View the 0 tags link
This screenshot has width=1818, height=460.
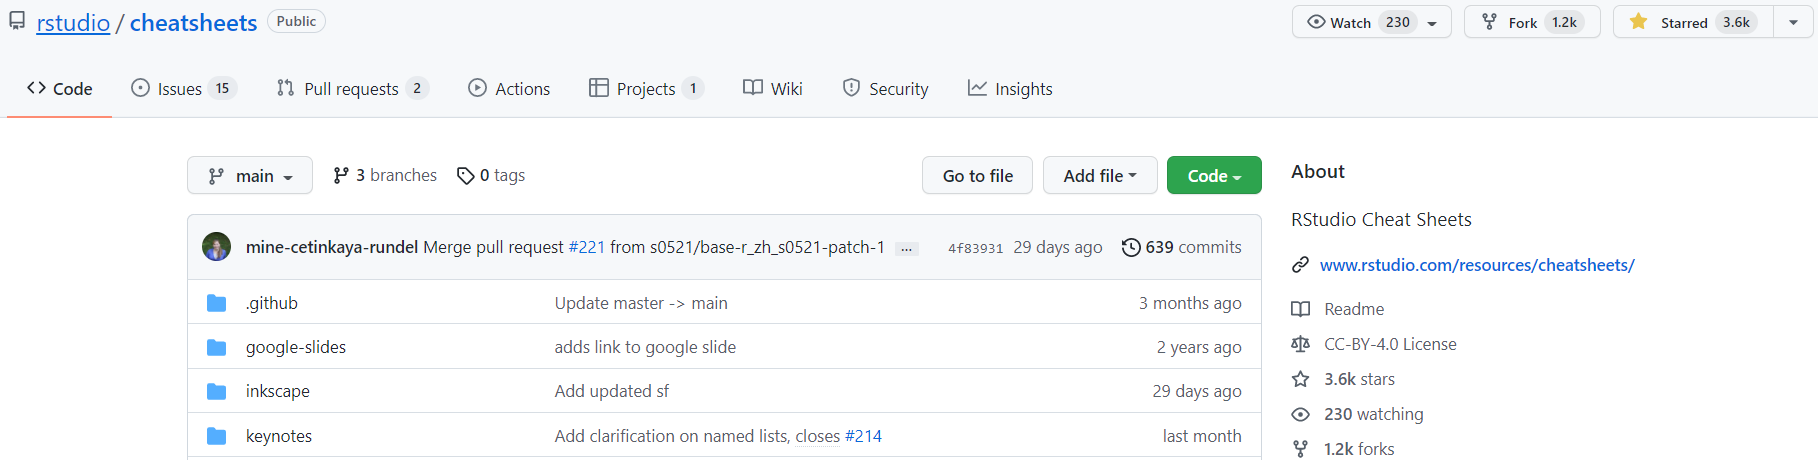point(491,175)
